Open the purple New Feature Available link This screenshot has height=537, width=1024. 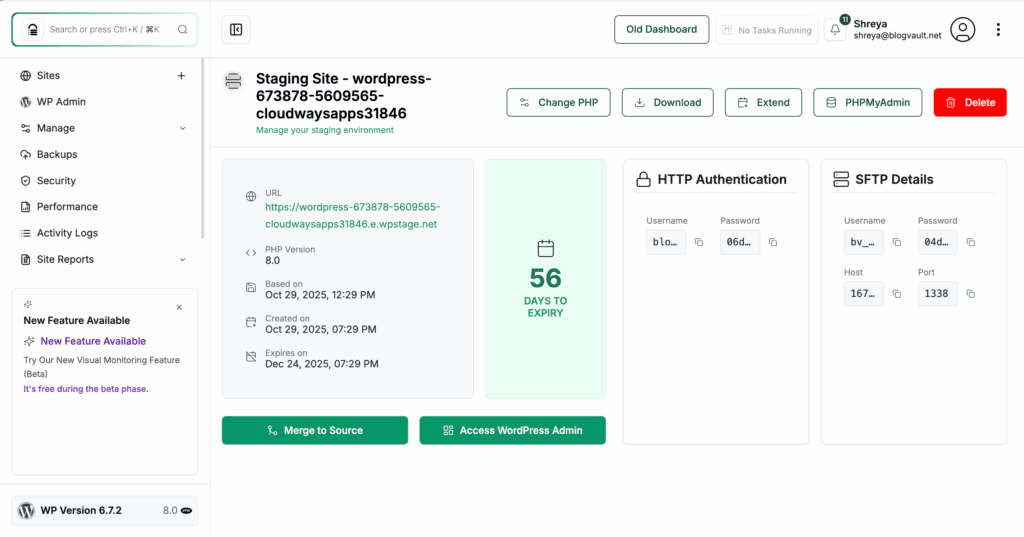point(93,341)
